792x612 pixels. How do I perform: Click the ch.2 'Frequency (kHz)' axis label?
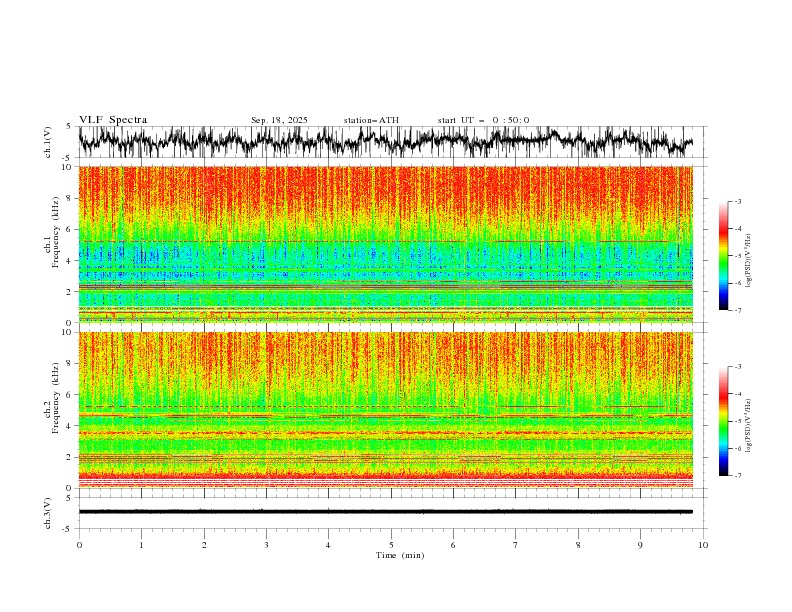pos(56,398)
